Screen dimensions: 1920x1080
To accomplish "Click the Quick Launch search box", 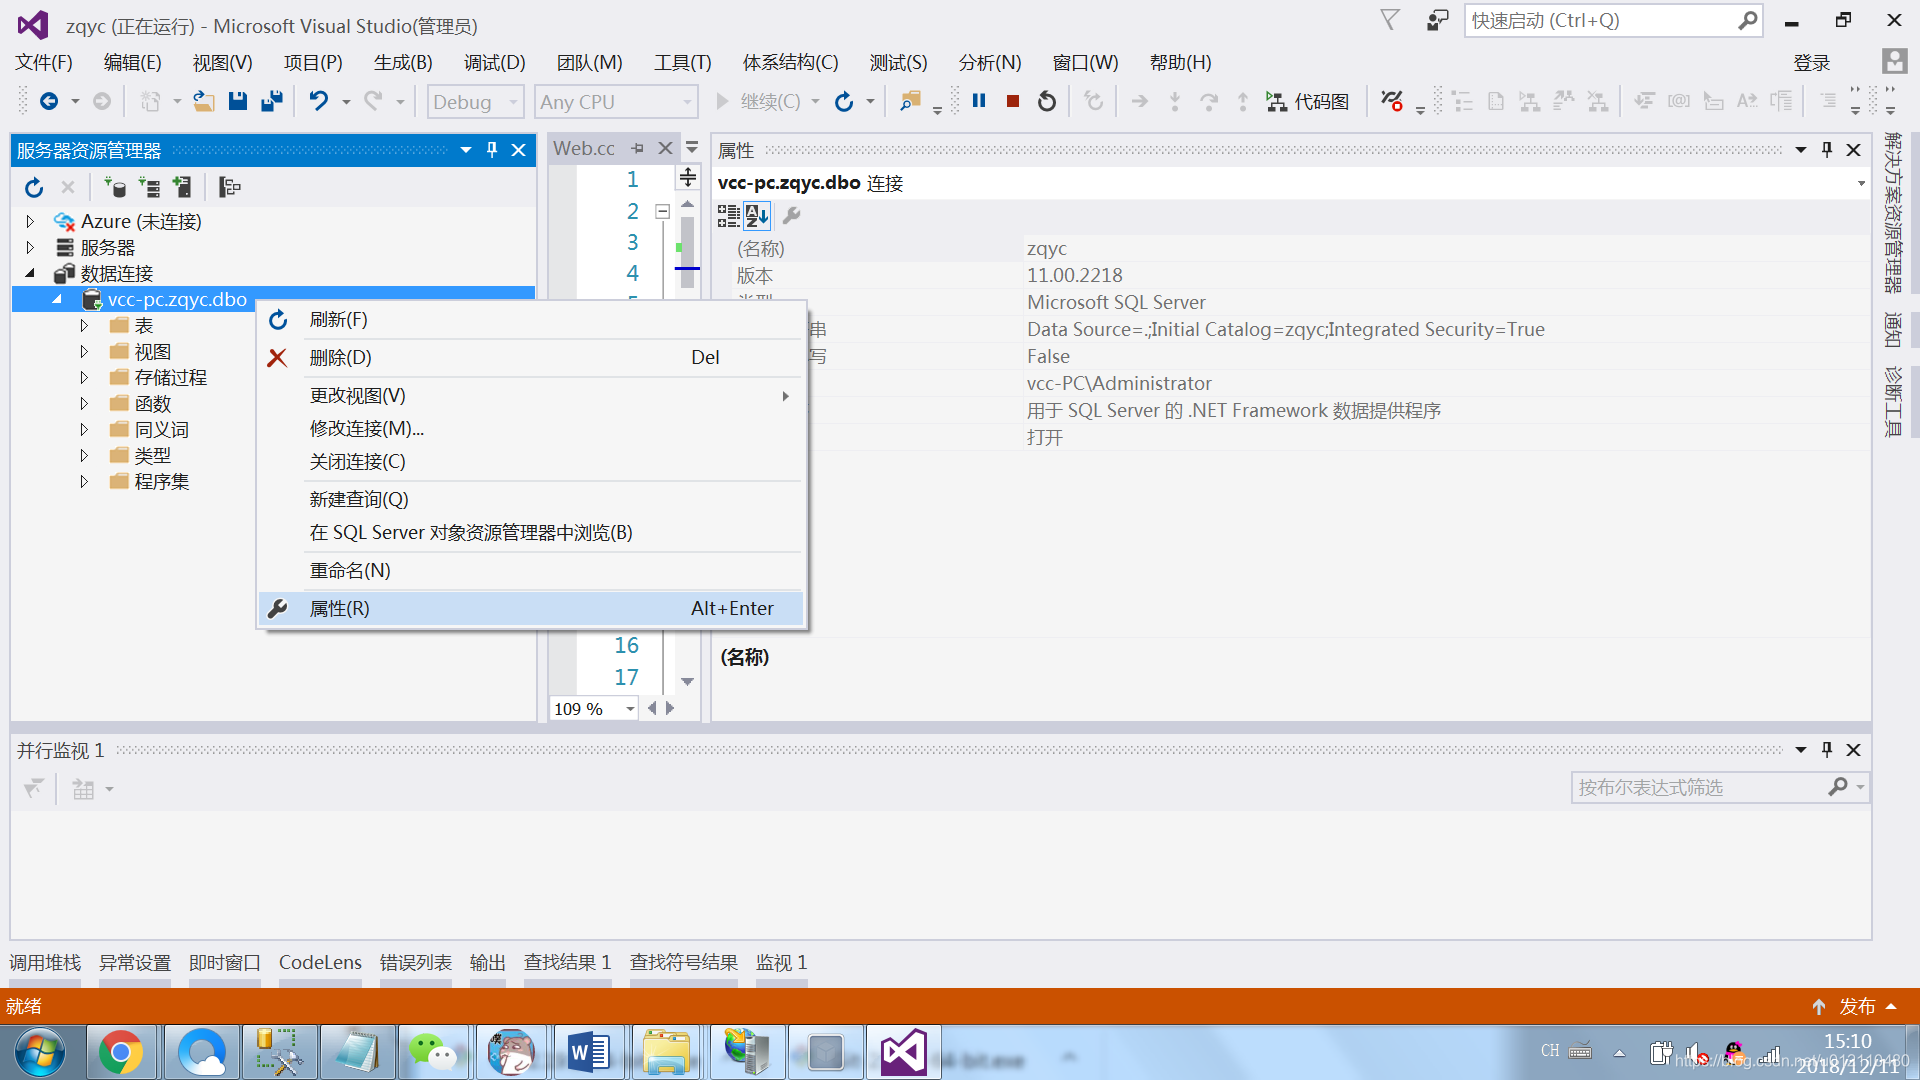I will (1600, 21).
